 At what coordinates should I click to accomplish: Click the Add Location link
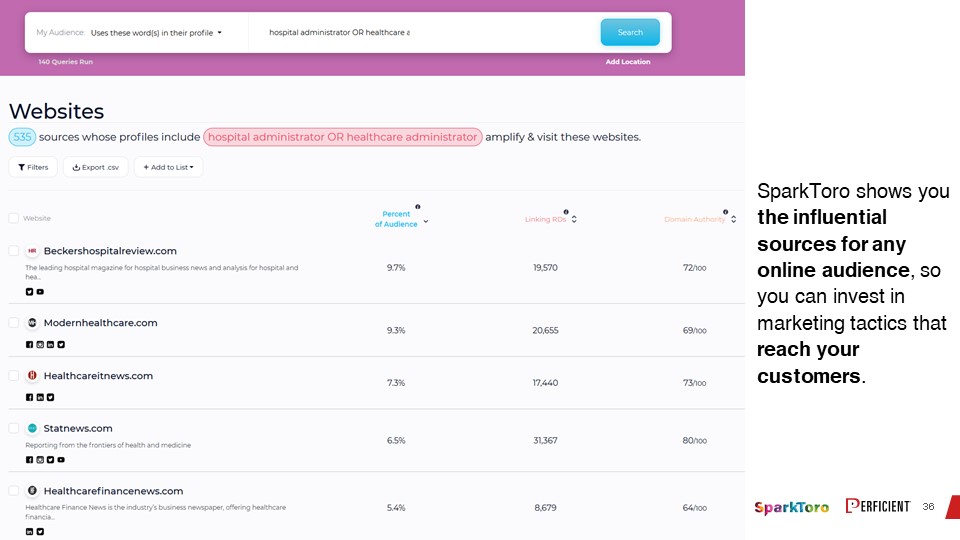(x=628, y=62)
